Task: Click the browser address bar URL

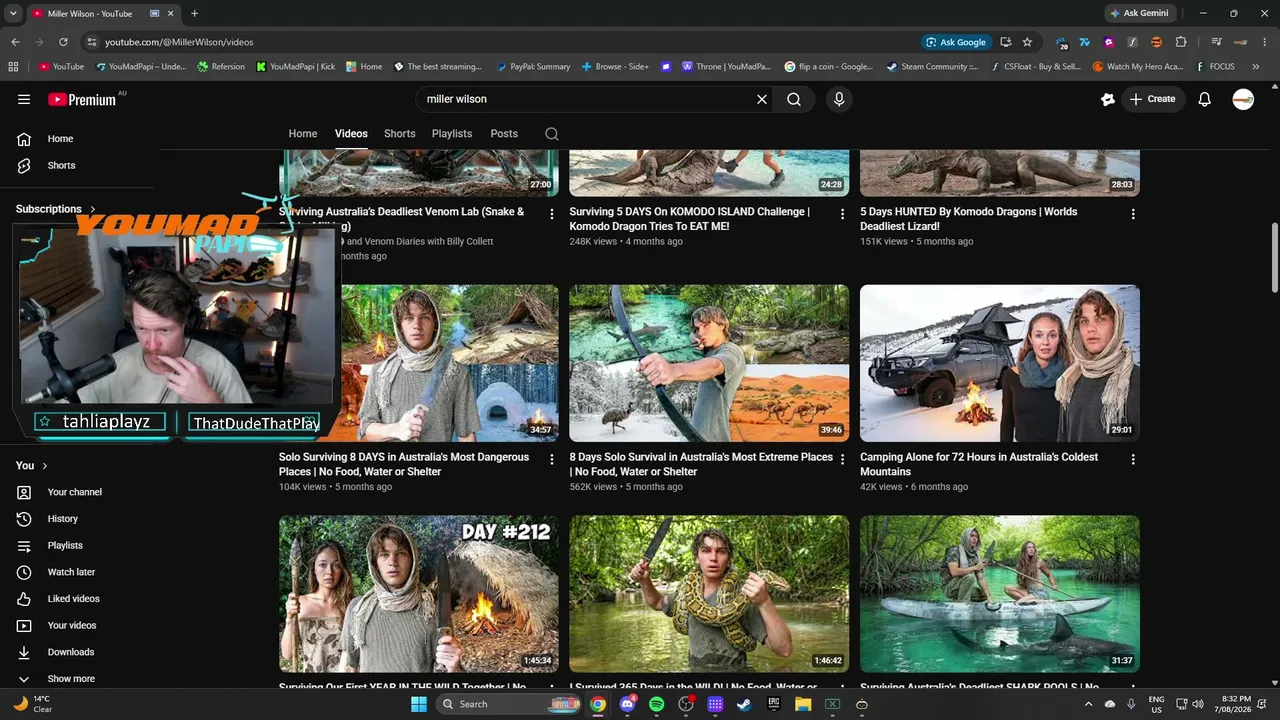Action: (x=179, y=42)
